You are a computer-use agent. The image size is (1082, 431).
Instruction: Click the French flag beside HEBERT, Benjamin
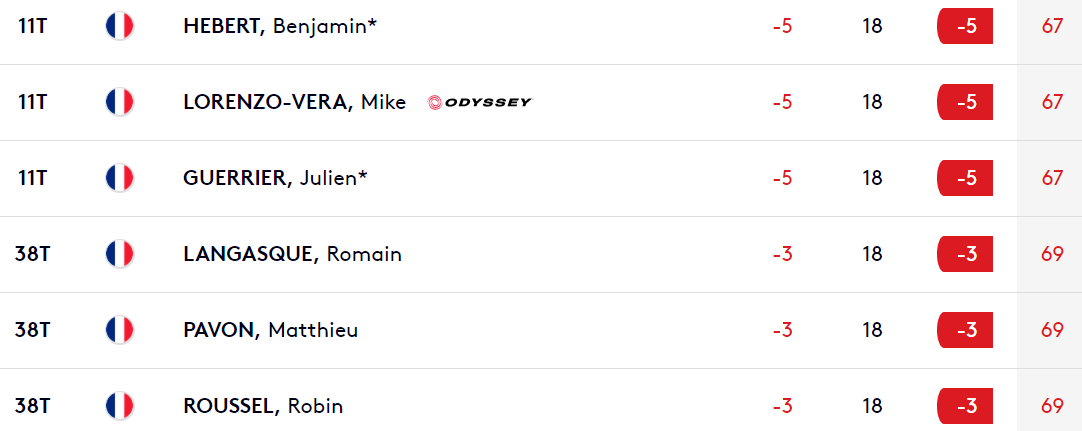(x=119, y=26)
